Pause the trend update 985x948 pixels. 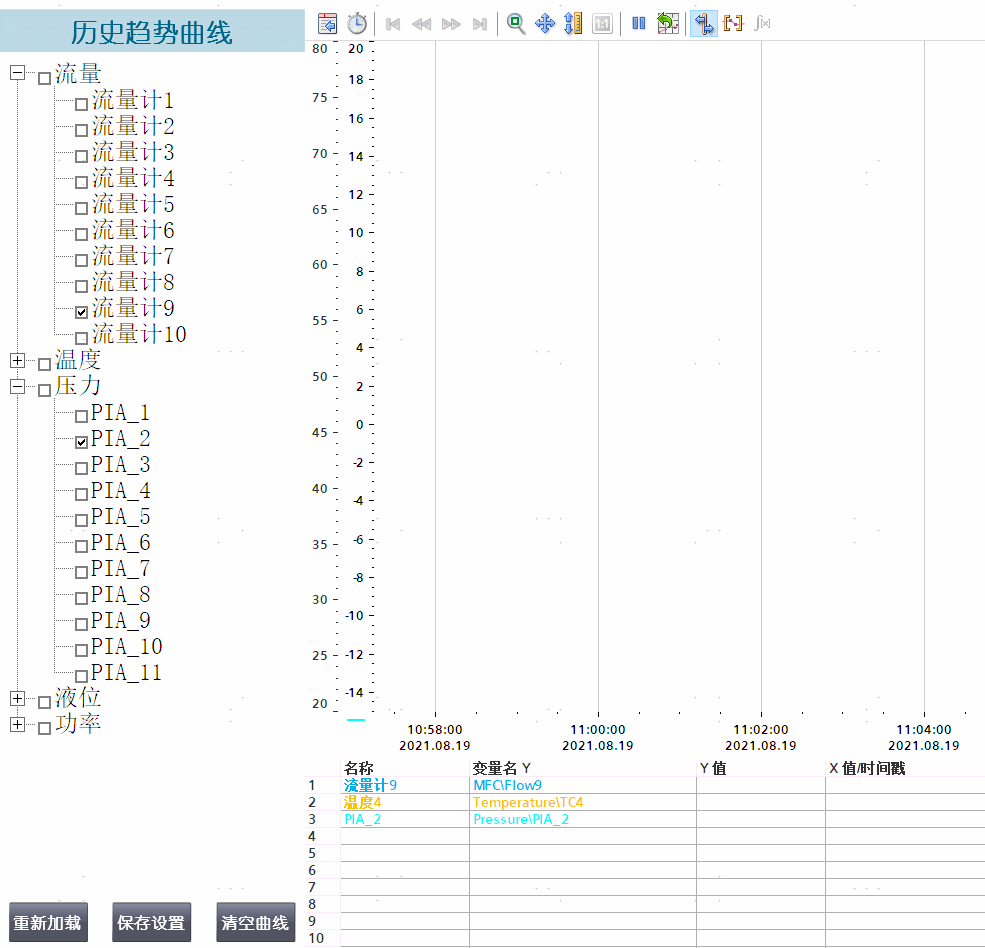[639, 24]
